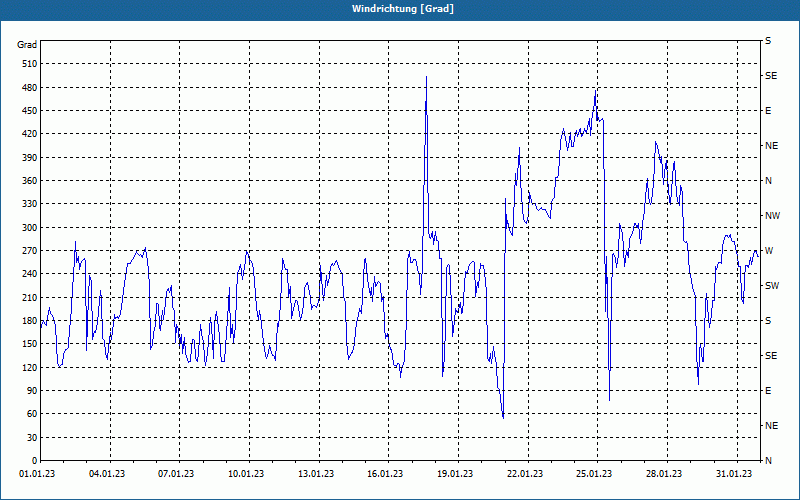Select the 30 degree axis label

[x=32, y=438]
